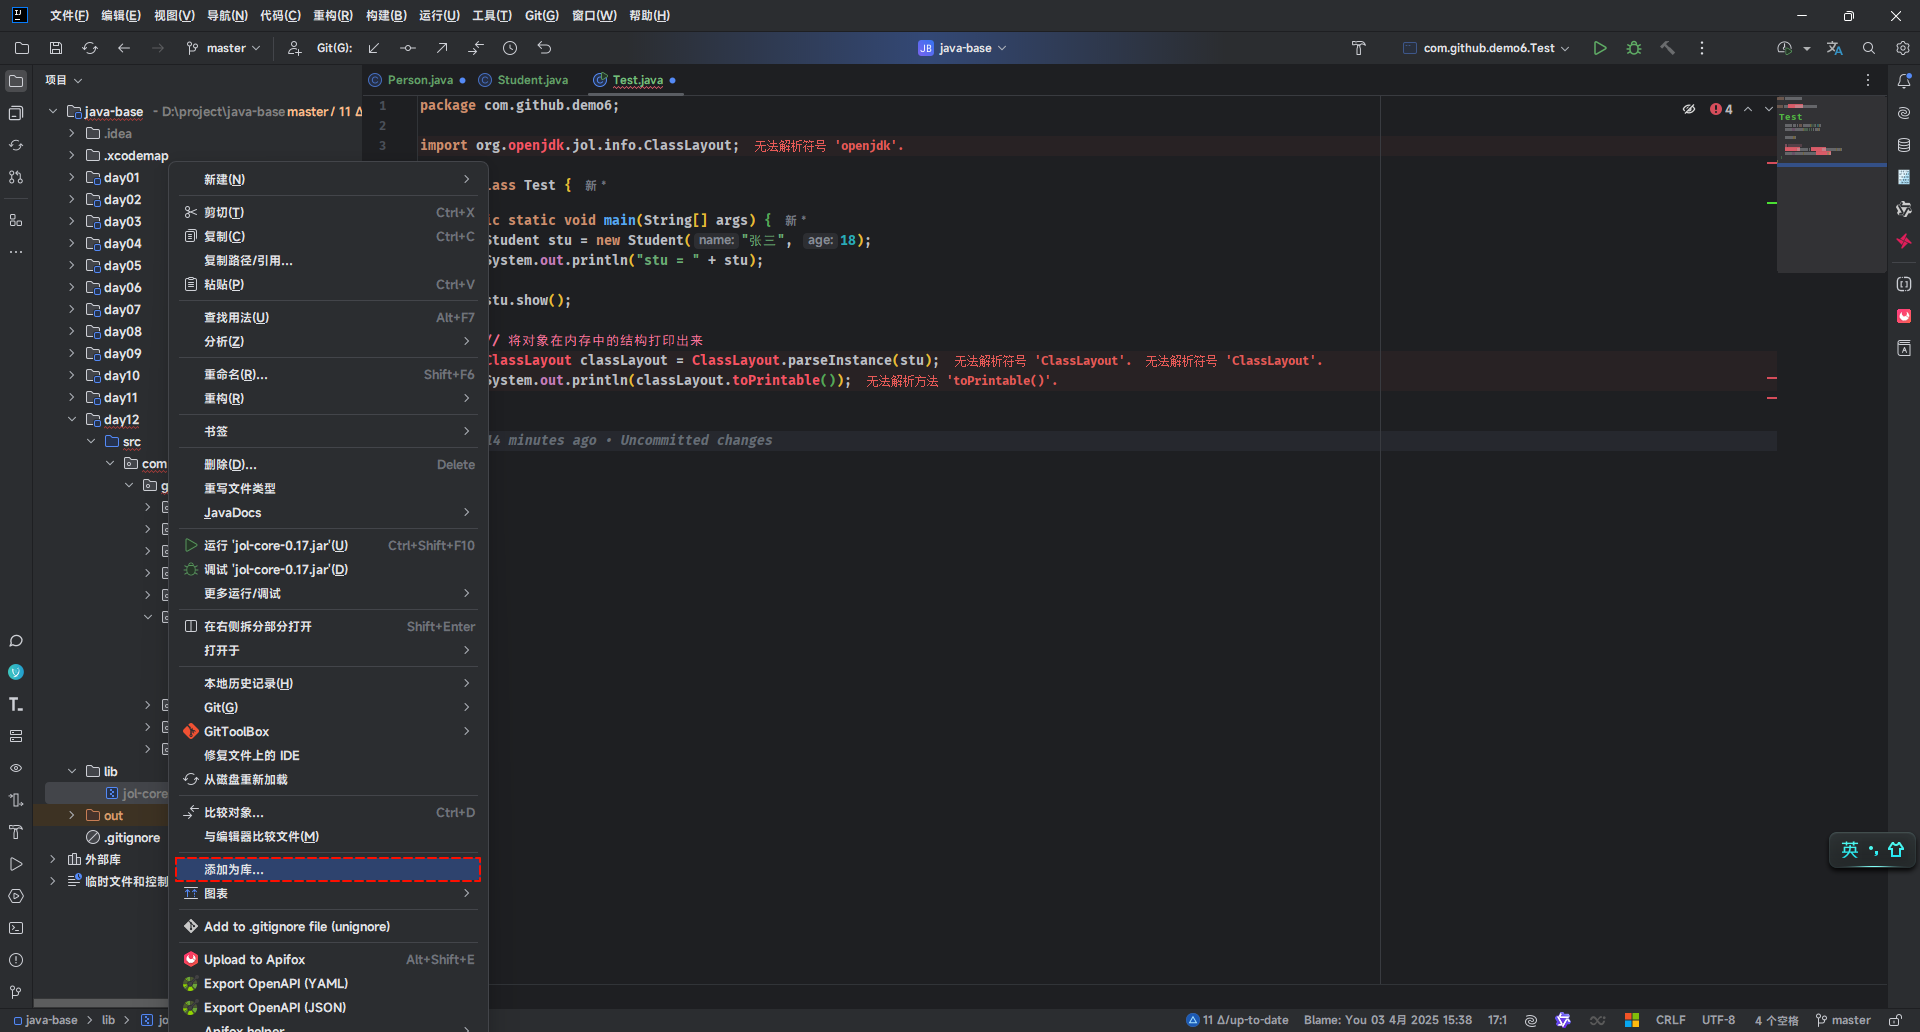1920x1032 pixels.
Task: Open the IDE settings gear icon
Action: tap(1902, 48)
